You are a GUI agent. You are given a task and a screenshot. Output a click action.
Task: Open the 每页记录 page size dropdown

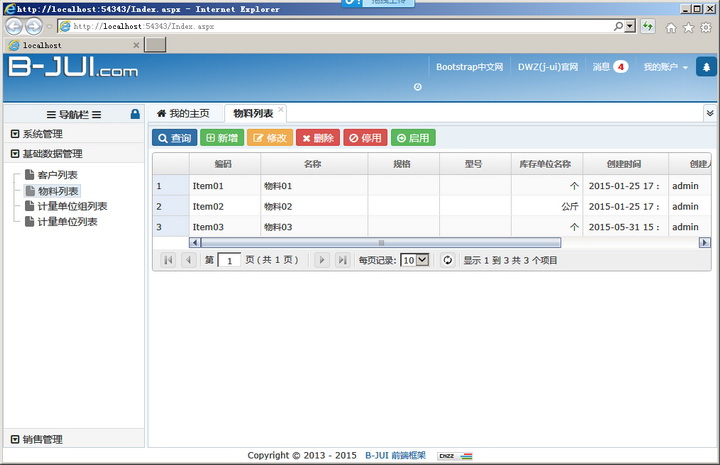(x=415, y=260)
